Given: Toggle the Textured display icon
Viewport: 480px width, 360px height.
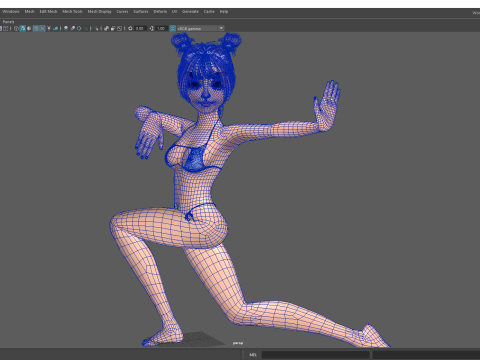Looking at the screenshot, I should [42, 29].
